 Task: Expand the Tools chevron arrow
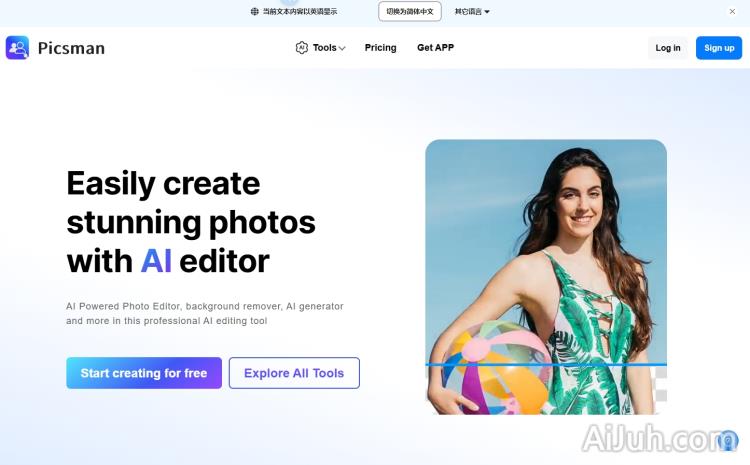[x=342, y=48]
